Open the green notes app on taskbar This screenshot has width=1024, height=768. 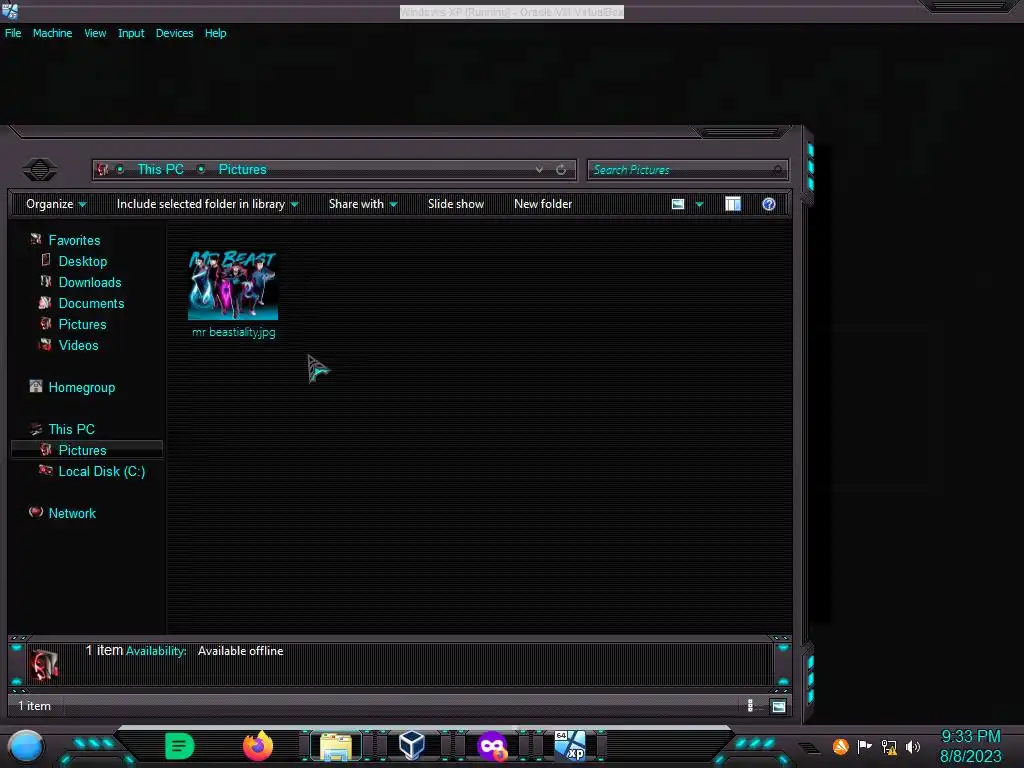(x=180, y=746)
